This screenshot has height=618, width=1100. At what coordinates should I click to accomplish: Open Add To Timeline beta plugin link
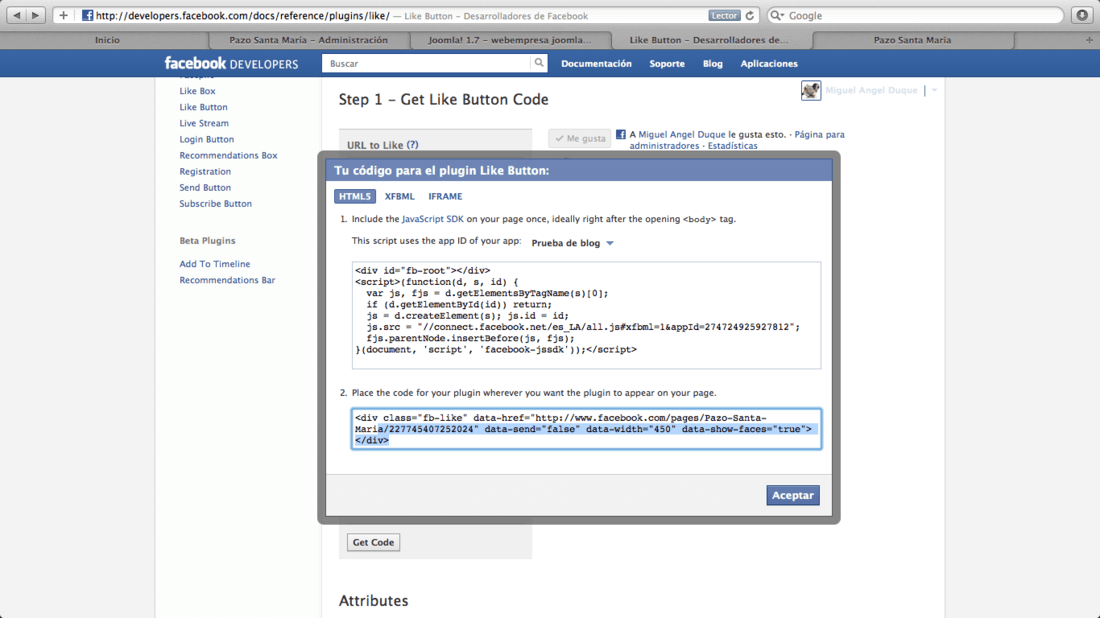point(215,264)
